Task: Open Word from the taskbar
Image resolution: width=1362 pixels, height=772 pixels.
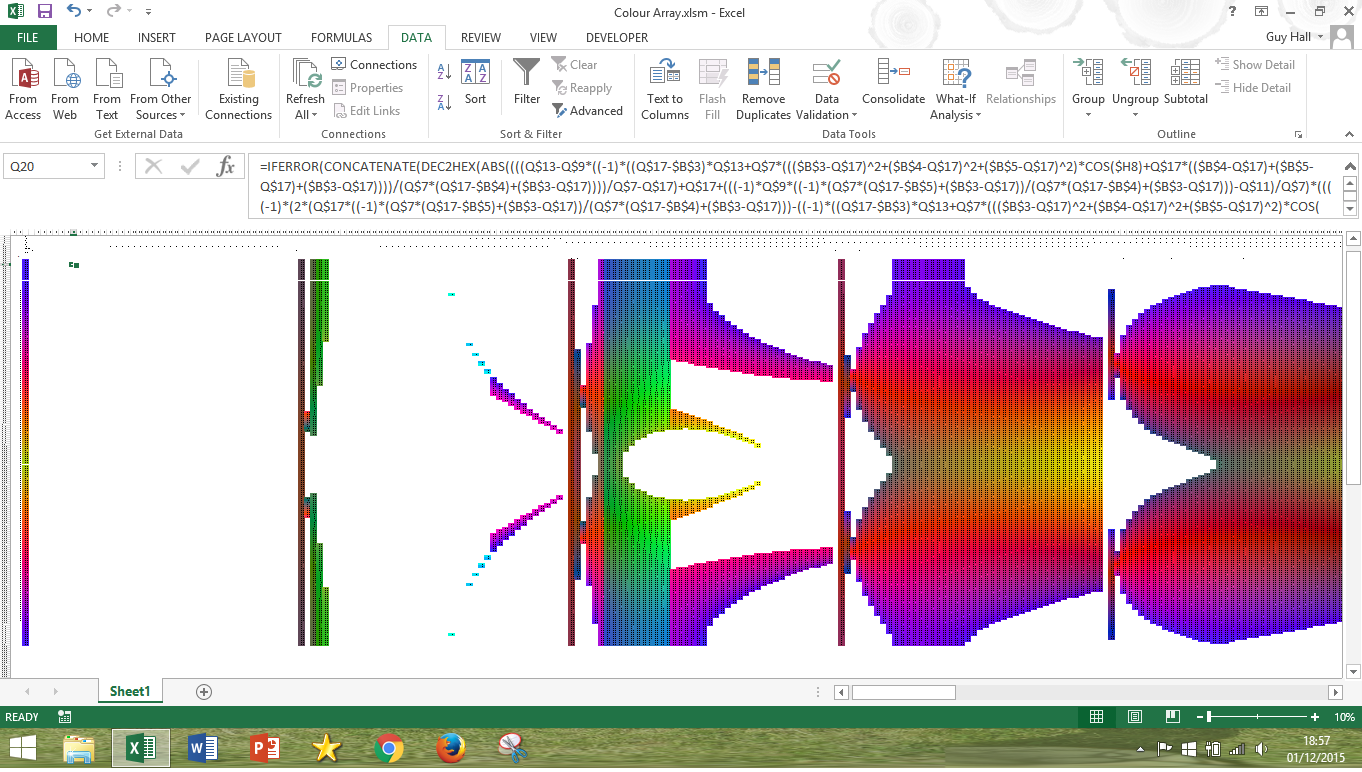Action: pyautogui.click(x=203, y=748)
